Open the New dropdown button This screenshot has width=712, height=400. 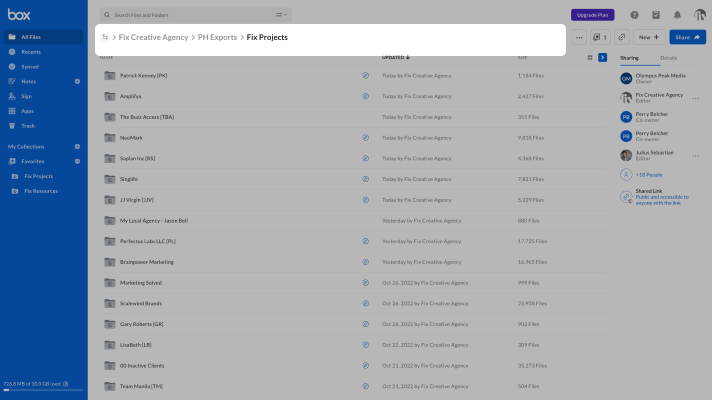[x=649, y=37]
